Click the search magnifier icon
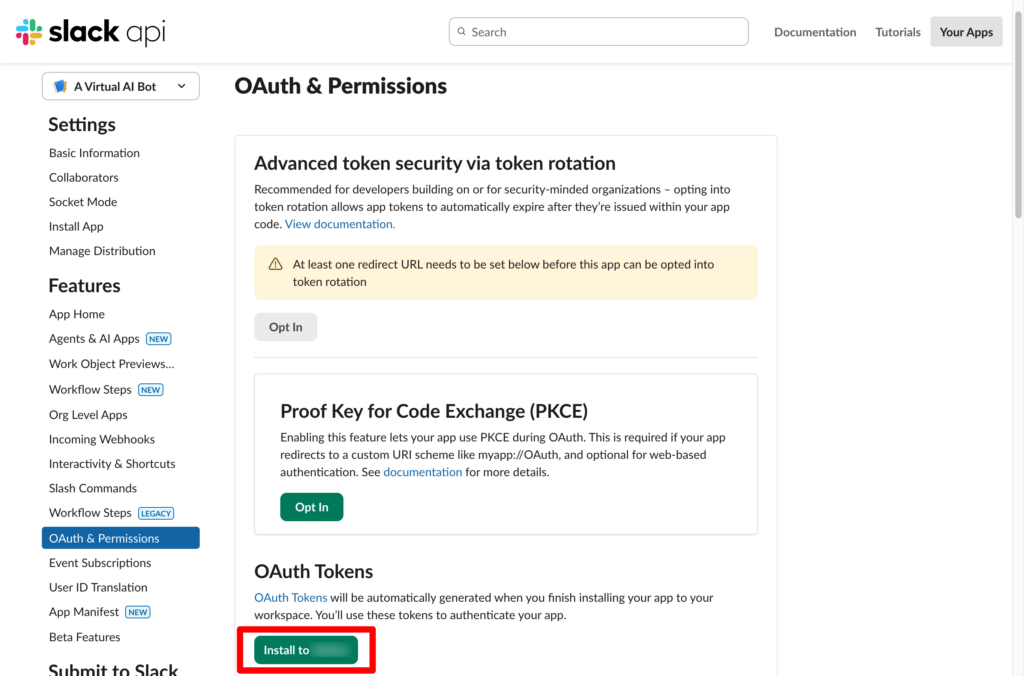 [x=461, y=32]
